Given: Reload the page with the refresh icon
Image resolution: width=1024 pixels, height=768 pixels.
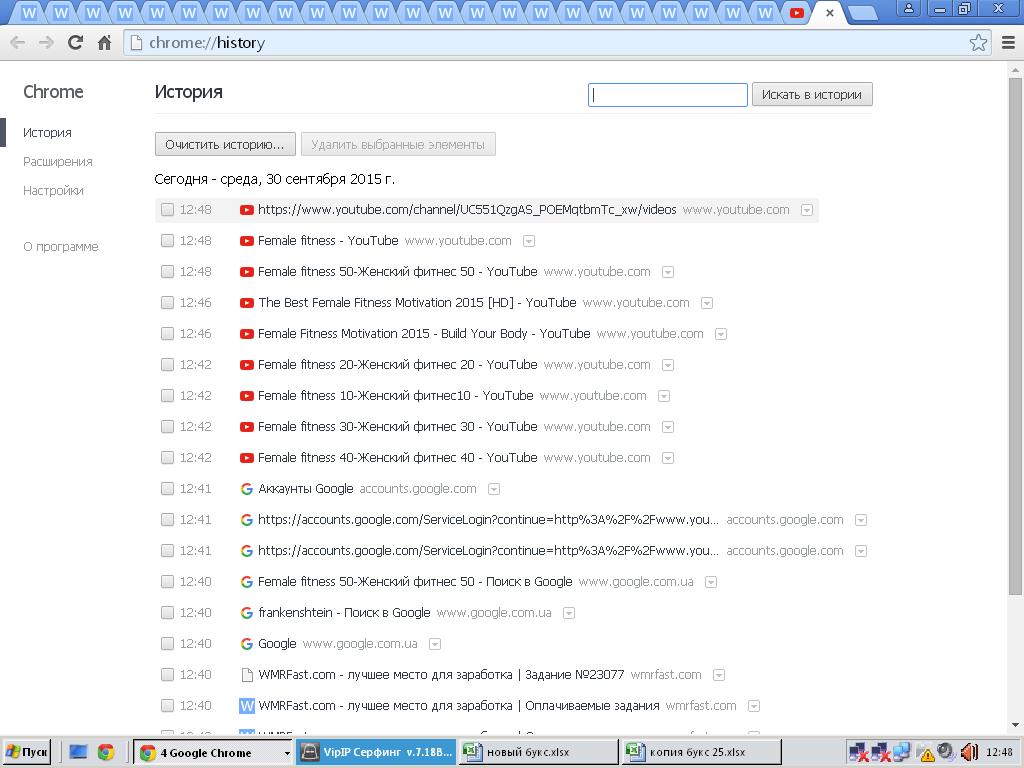Looking at the screenshot, I should coord(75,43).
